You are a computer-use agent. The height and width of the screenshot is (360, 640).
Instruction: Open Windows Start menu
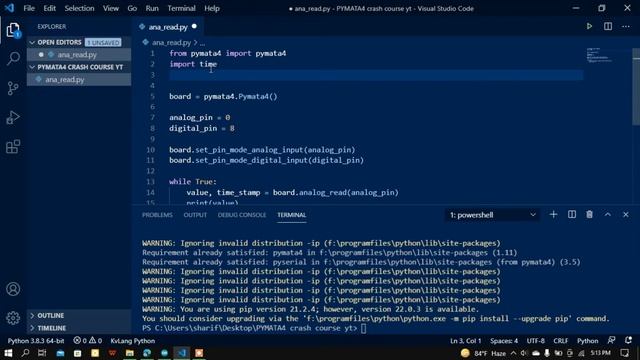[x=8, y=353]
